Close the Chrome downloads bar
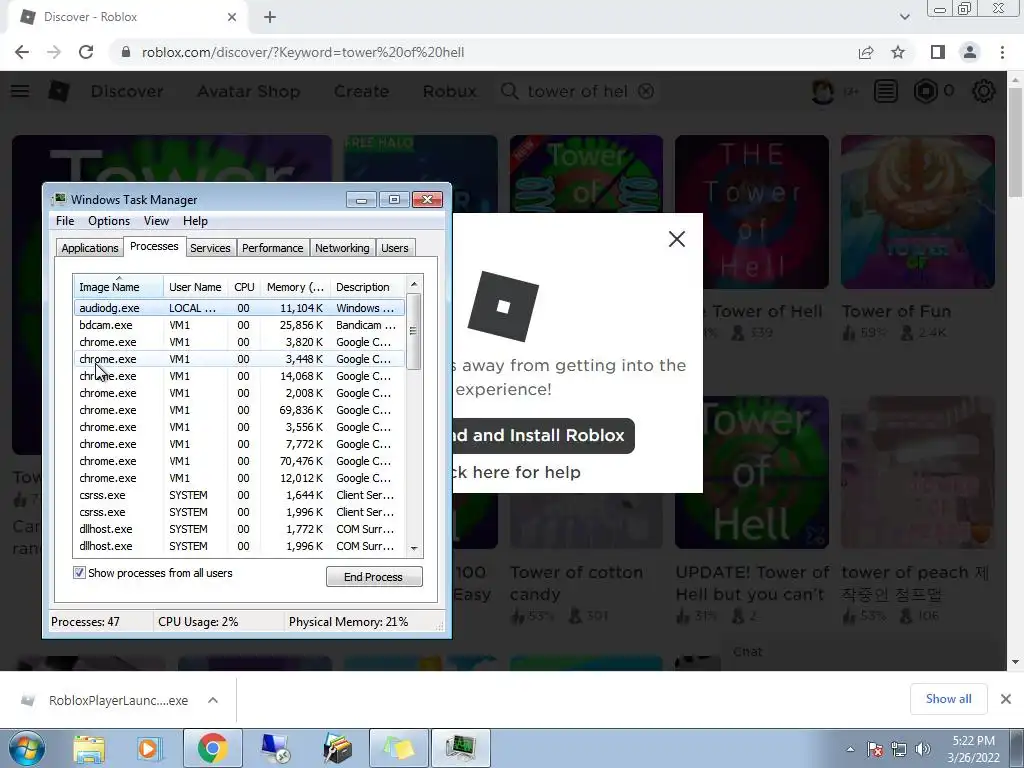Screen dimensions: 1024x768 pos(1006,699)
